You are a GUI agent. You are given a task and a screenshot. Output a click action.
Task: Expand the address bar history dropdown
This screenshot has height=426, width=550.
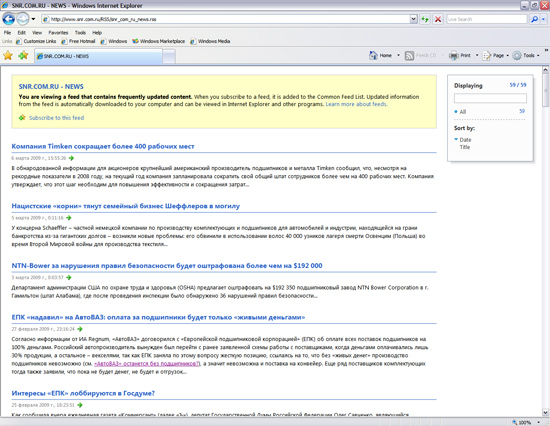tap(414, 19)
